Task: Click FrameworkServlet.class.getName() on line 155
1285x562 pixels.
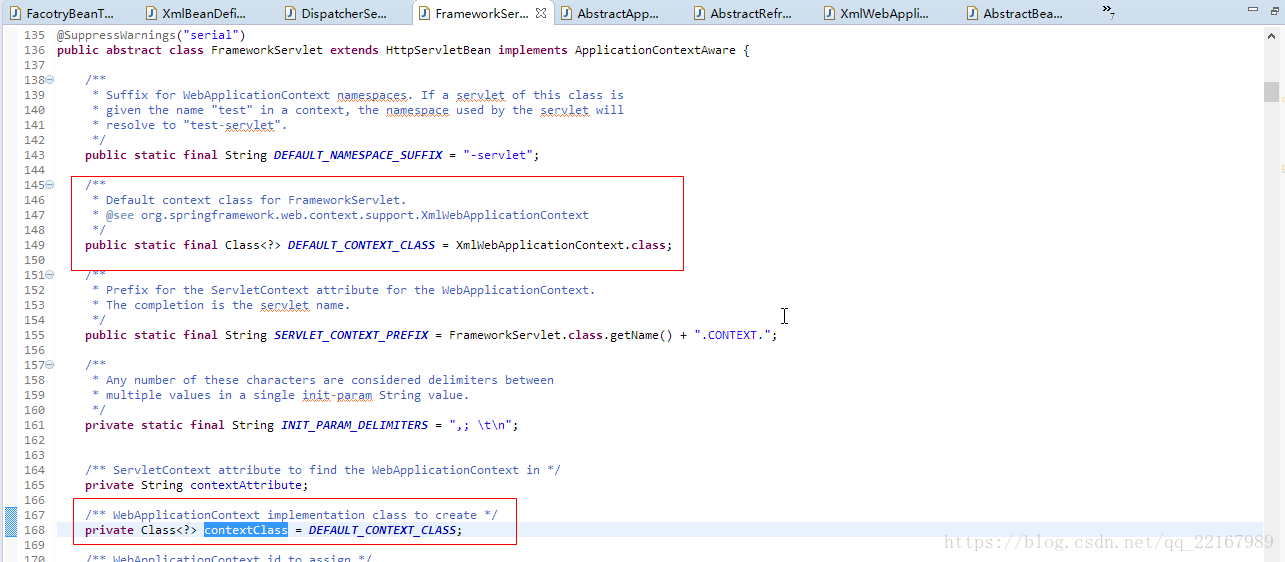Action: click(x=562, y=335)
